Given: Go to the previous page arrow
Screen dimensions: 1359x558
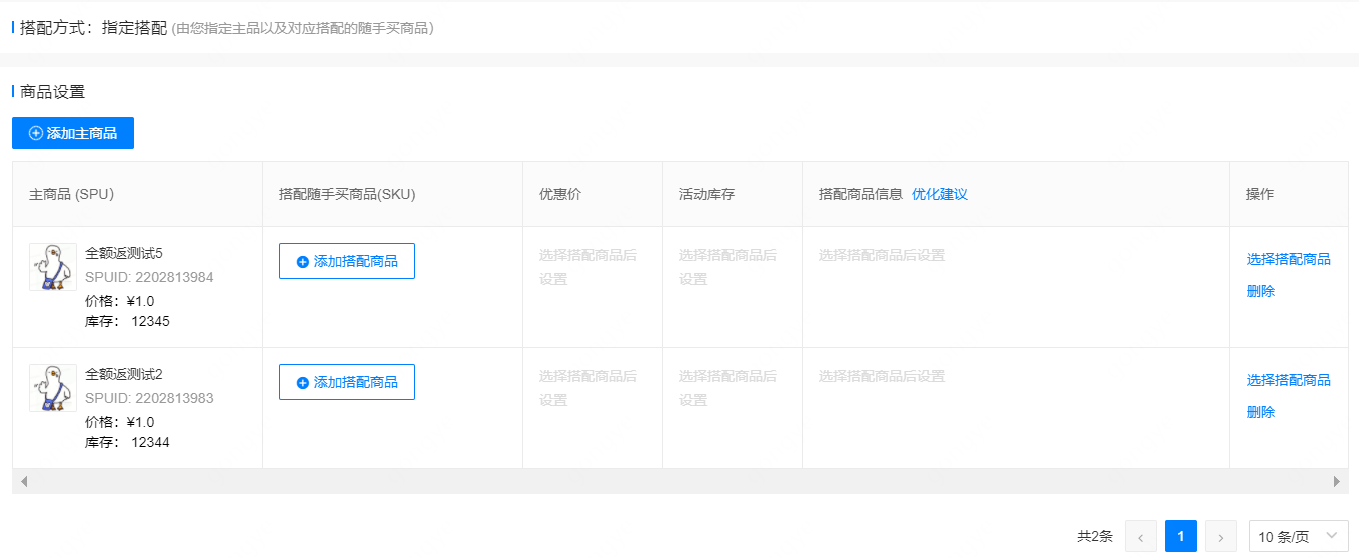Looking at the screenshot, I should coord(1141,537).
